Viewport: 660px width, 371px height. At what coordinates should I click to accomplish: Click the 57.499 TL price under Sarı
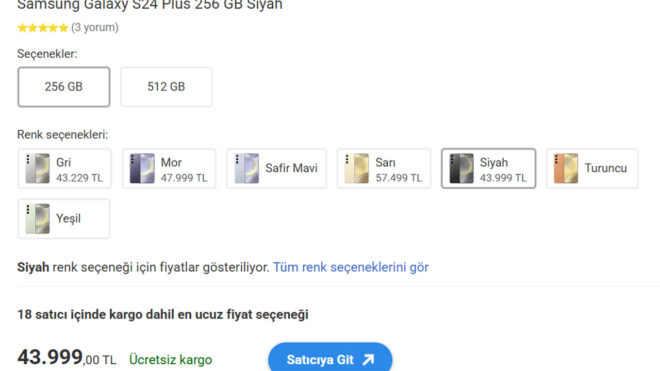399,178
